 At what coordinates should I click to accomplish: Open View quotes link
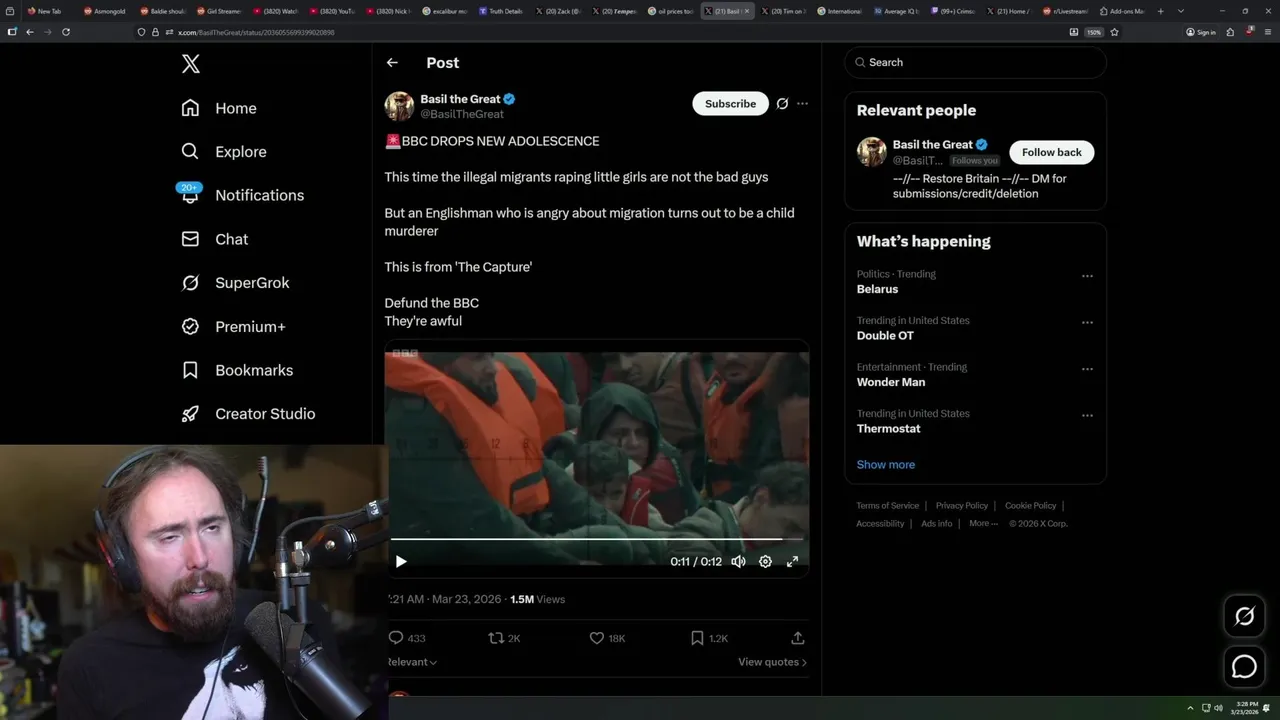coord(772,662)
